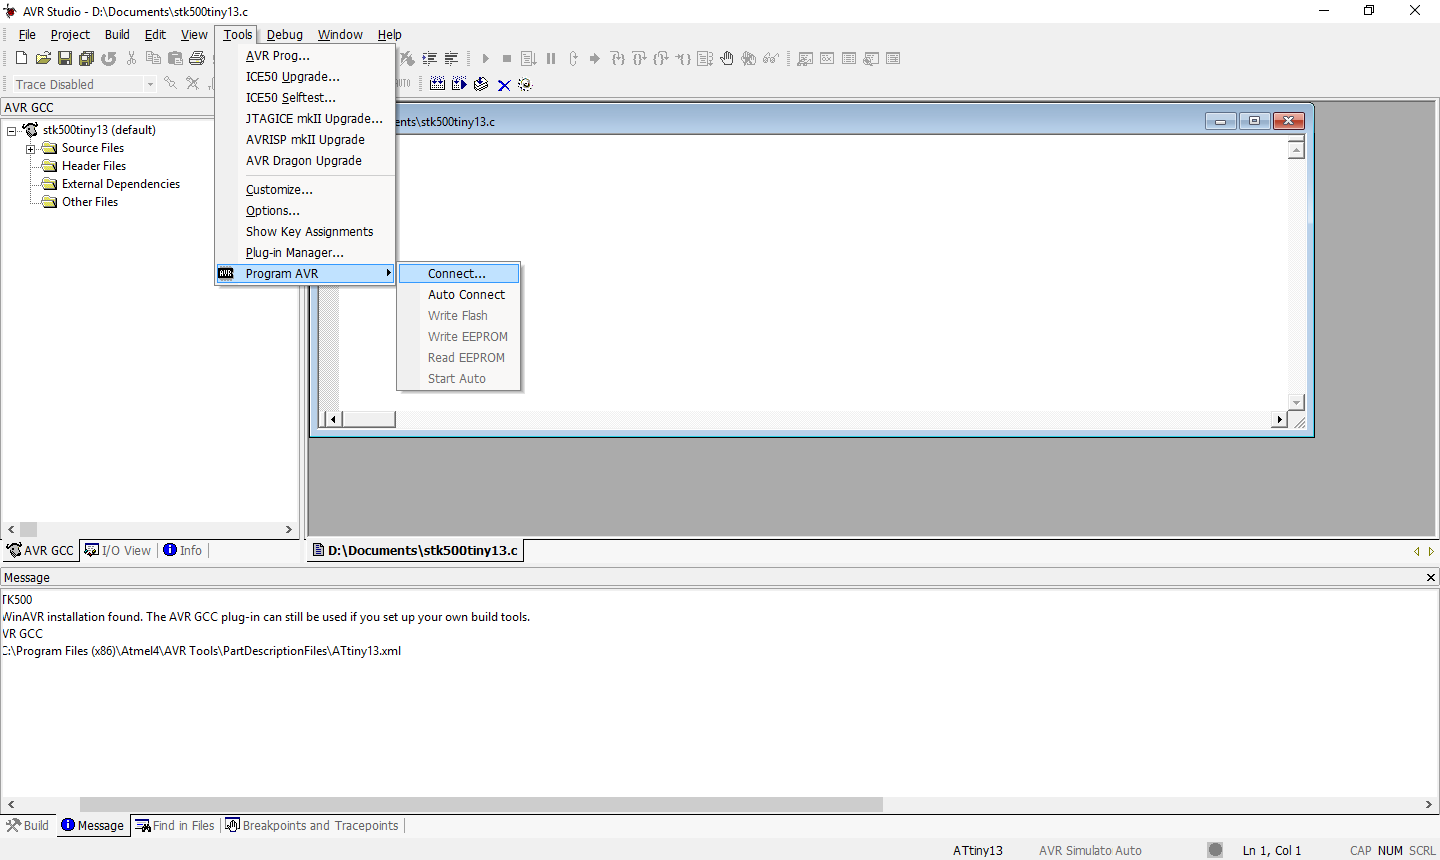
Task: Click the Message panel horizontal scrollbar
Action: click(x=480, y=805)
